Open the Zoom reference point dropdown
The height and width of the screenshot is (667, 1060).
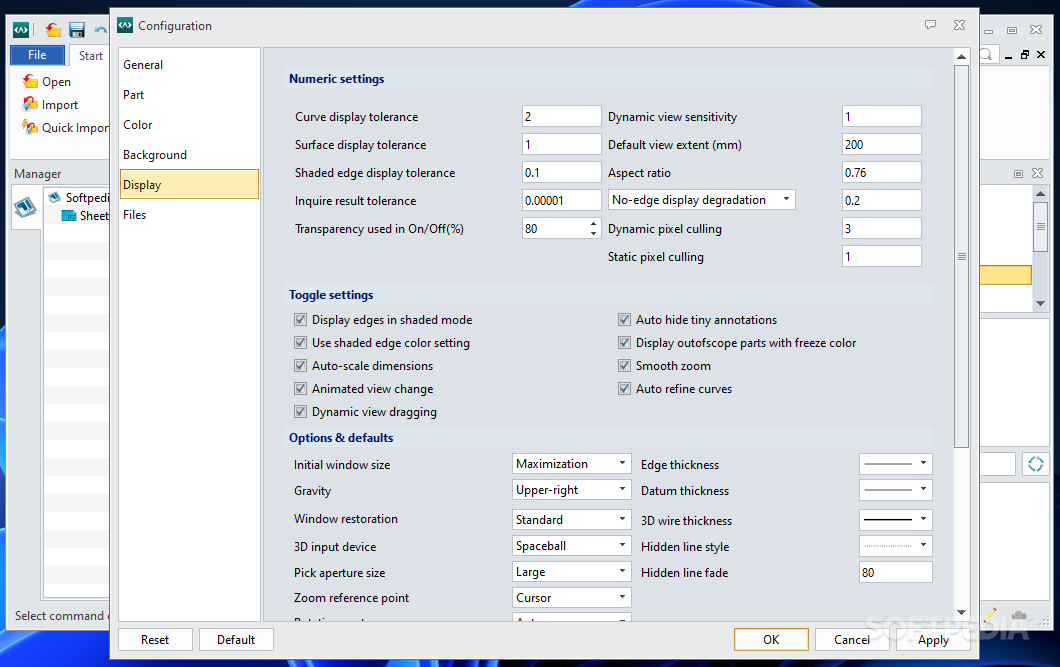tap(572, 597)
